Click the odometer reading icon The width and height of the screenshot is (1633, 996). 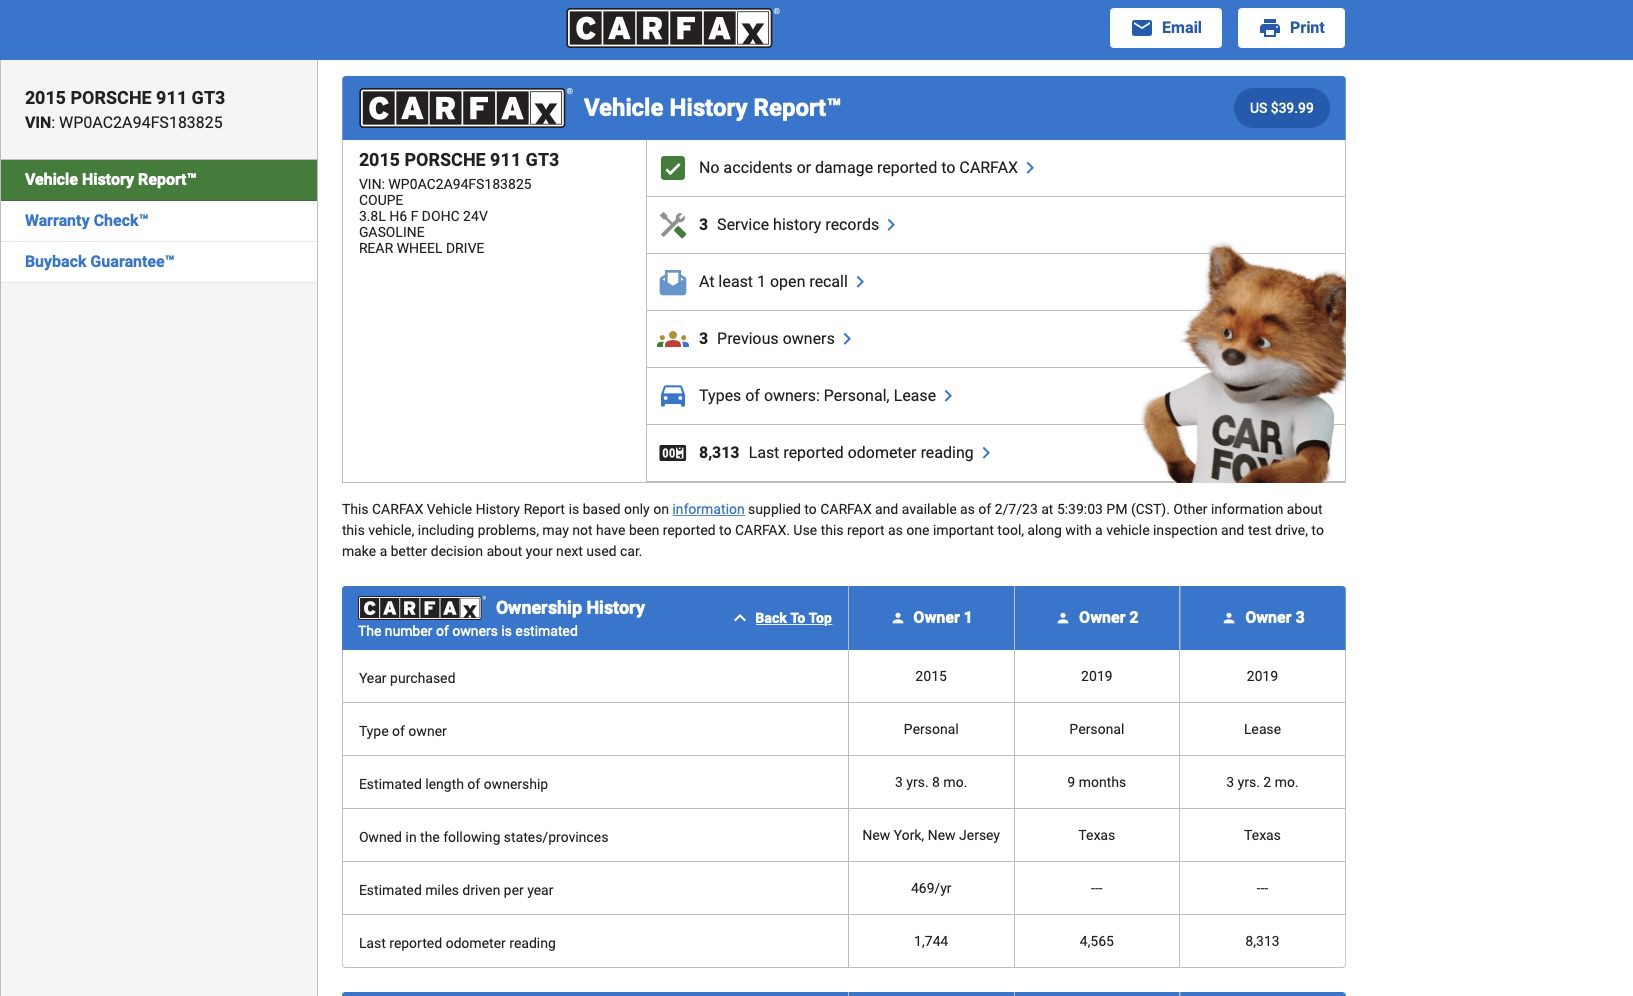coord(673,453)
